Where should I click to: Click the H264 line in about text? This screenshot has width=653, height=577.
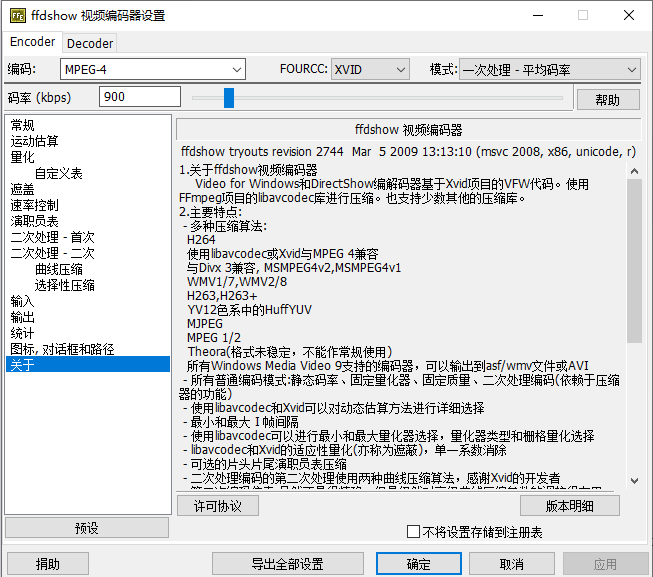201,240
